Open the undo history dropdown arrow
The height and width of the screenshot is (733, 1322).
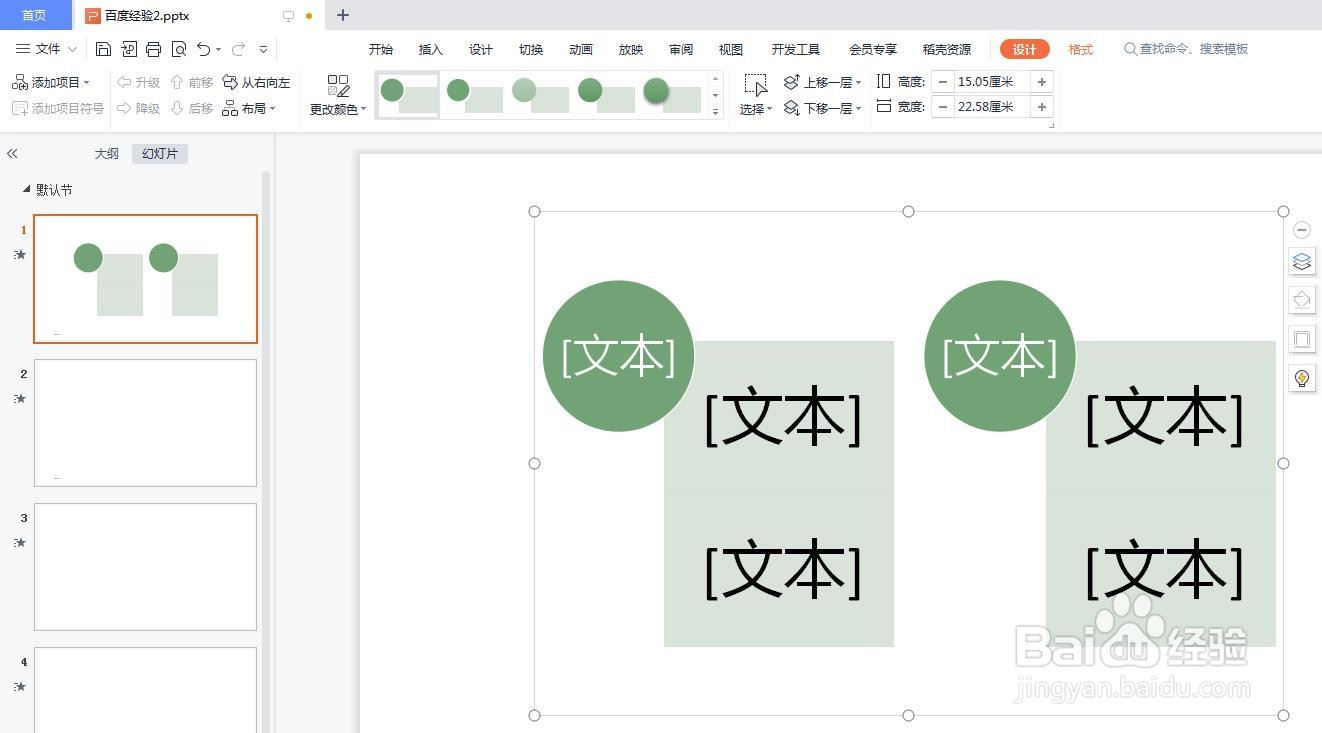click(x=218, y=49)
